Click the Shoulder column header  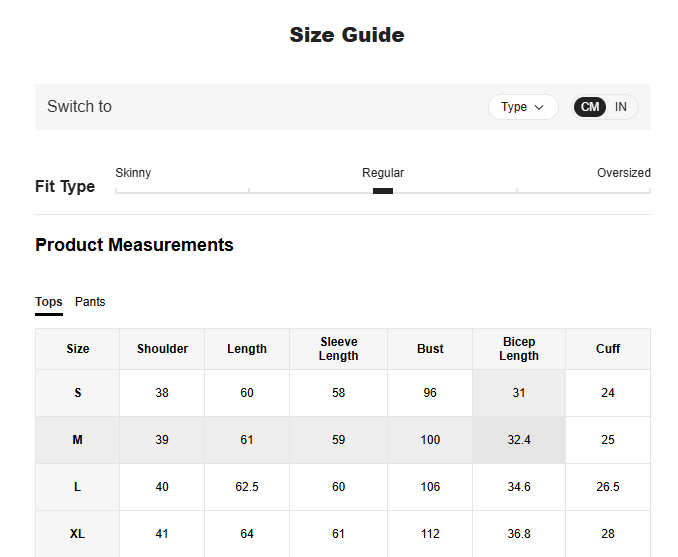162,349
